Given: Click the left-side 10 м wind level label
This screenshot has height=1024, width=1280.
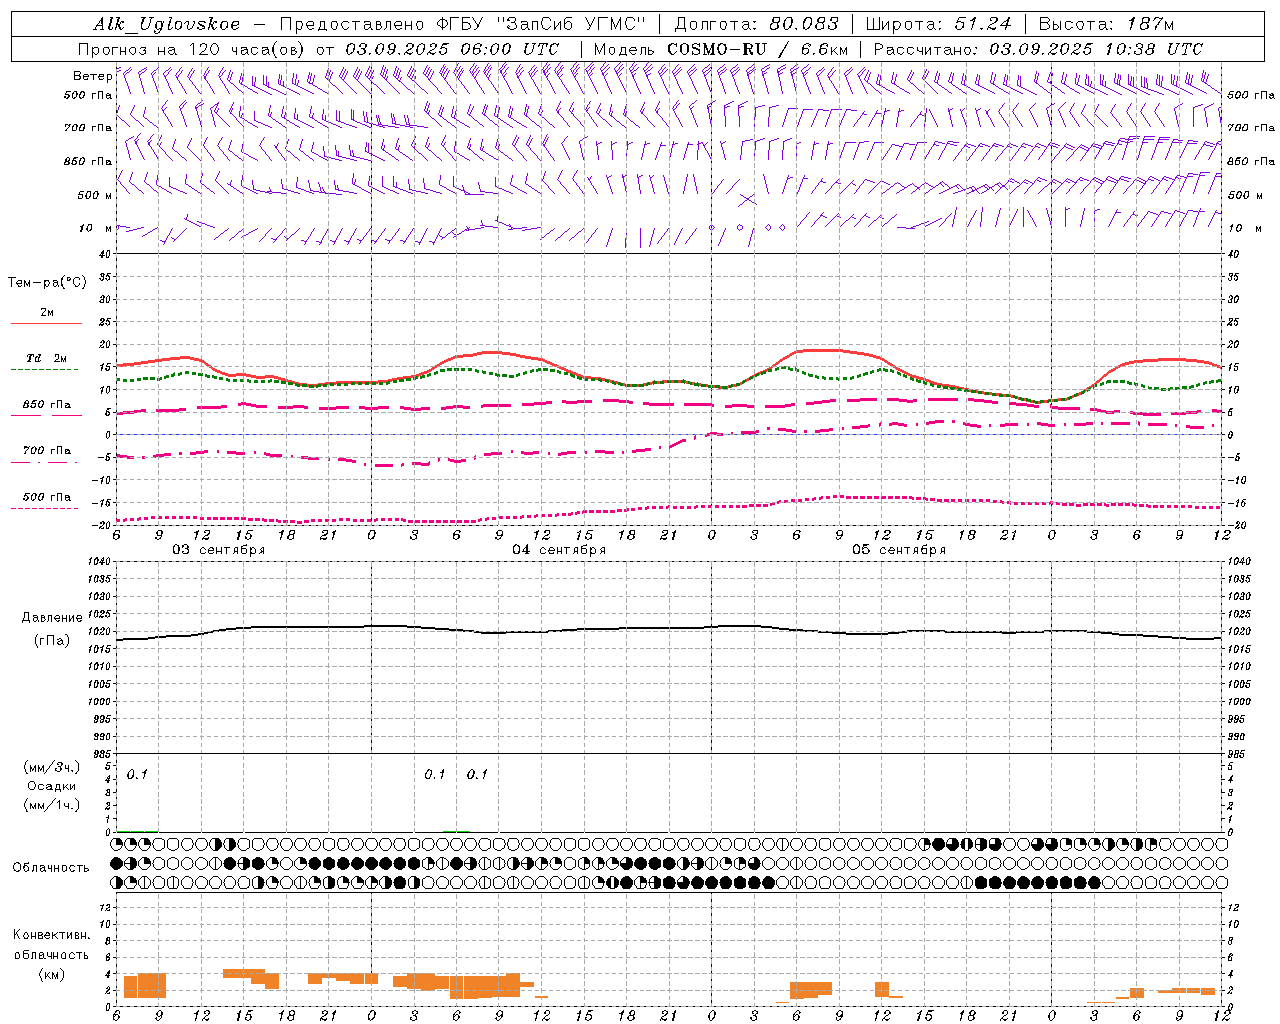Looking at the screenshot, I should 96,228.
